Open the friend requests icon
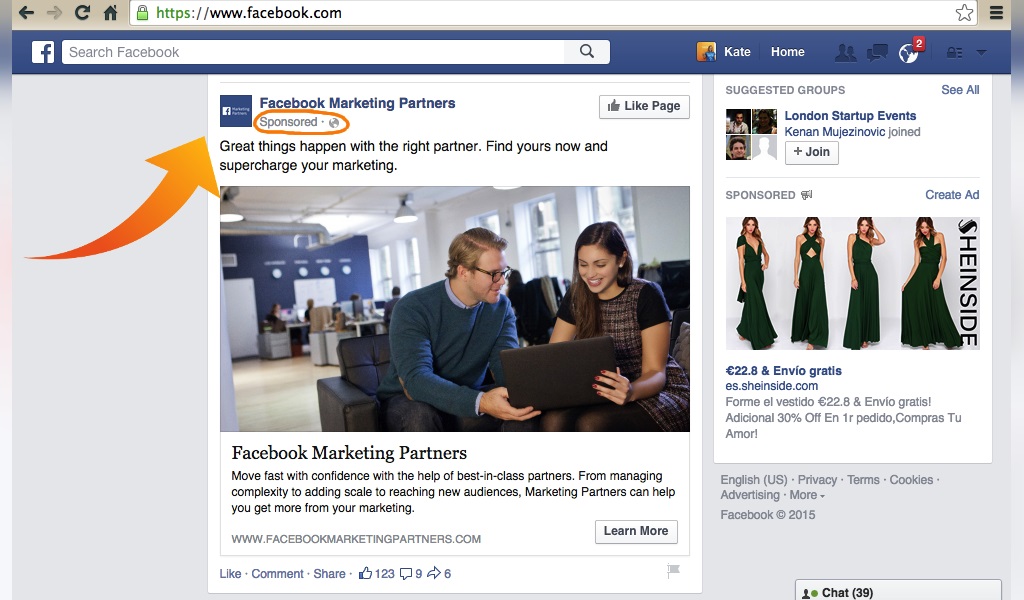 (845, 52)
